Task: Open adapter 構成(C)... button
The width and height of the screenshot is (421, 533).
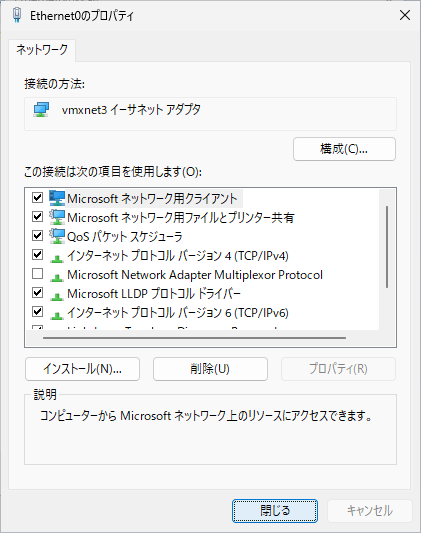Action: point(344,149)
